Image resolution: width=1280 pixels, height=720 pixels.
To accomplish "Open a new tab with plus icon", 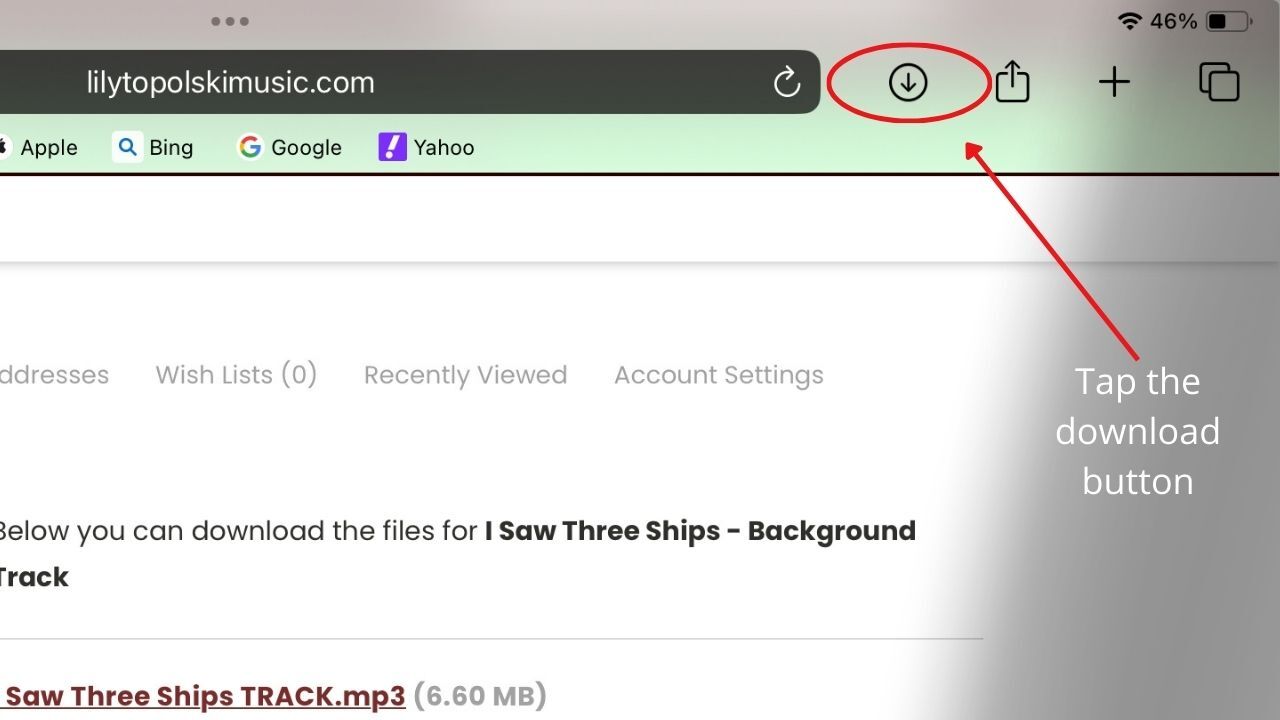I will 1114,82.
